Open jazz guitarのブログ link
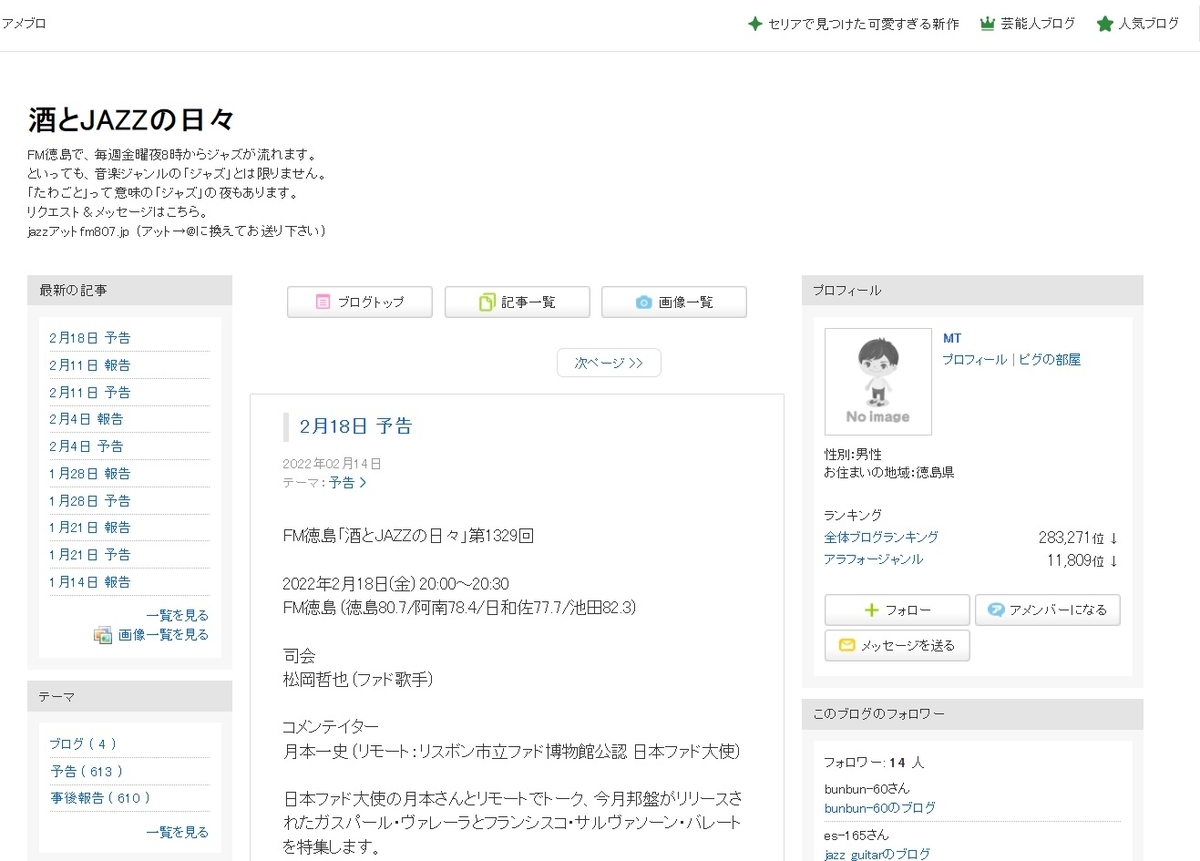1200x861 pixels. point(877,854)
